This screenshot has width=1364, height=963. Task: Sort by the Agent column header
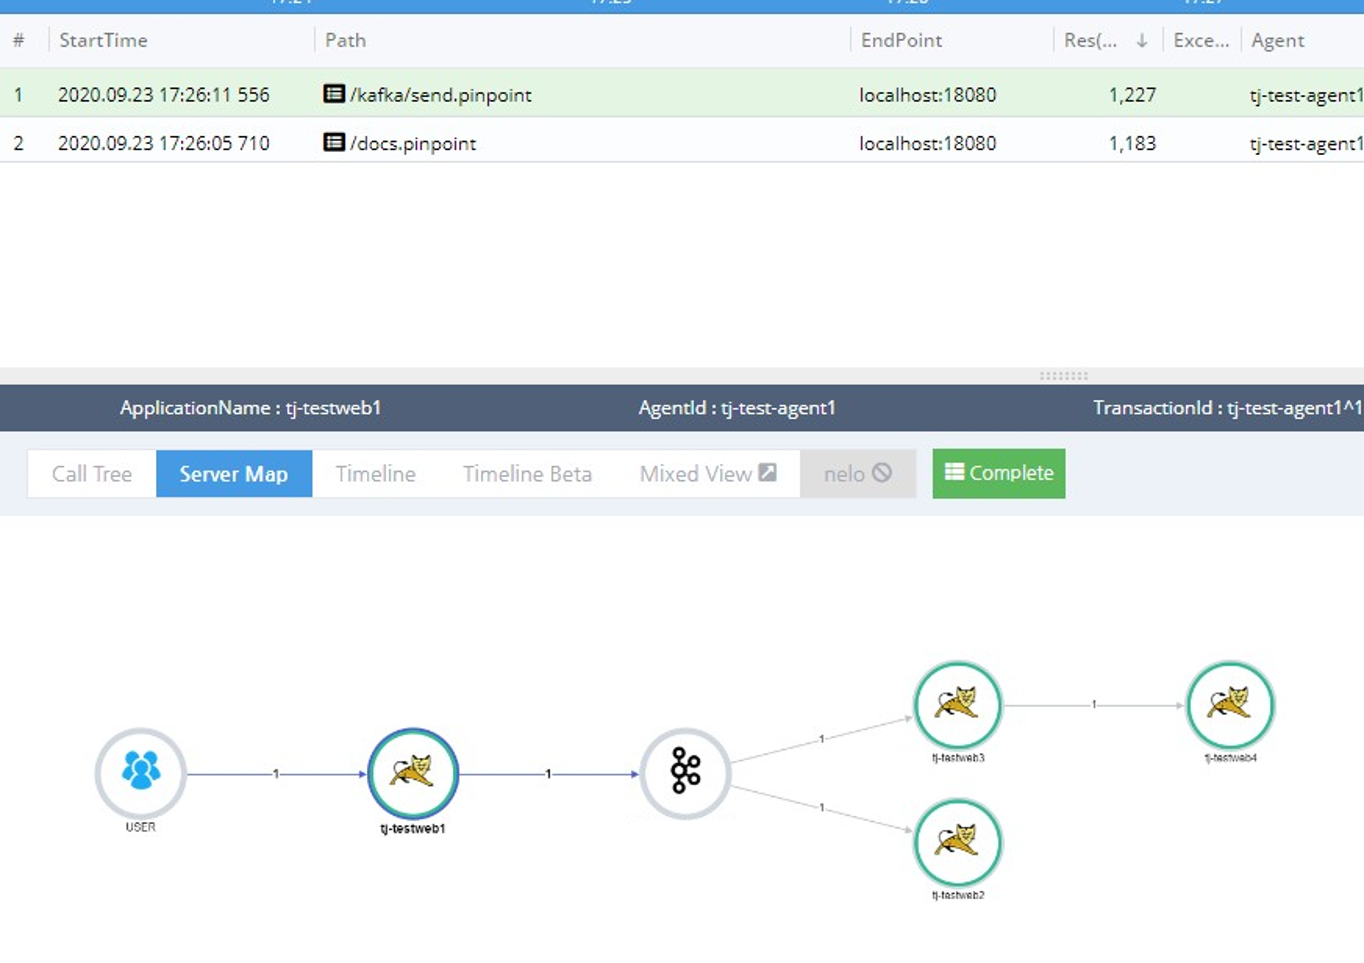[1277, 40]
